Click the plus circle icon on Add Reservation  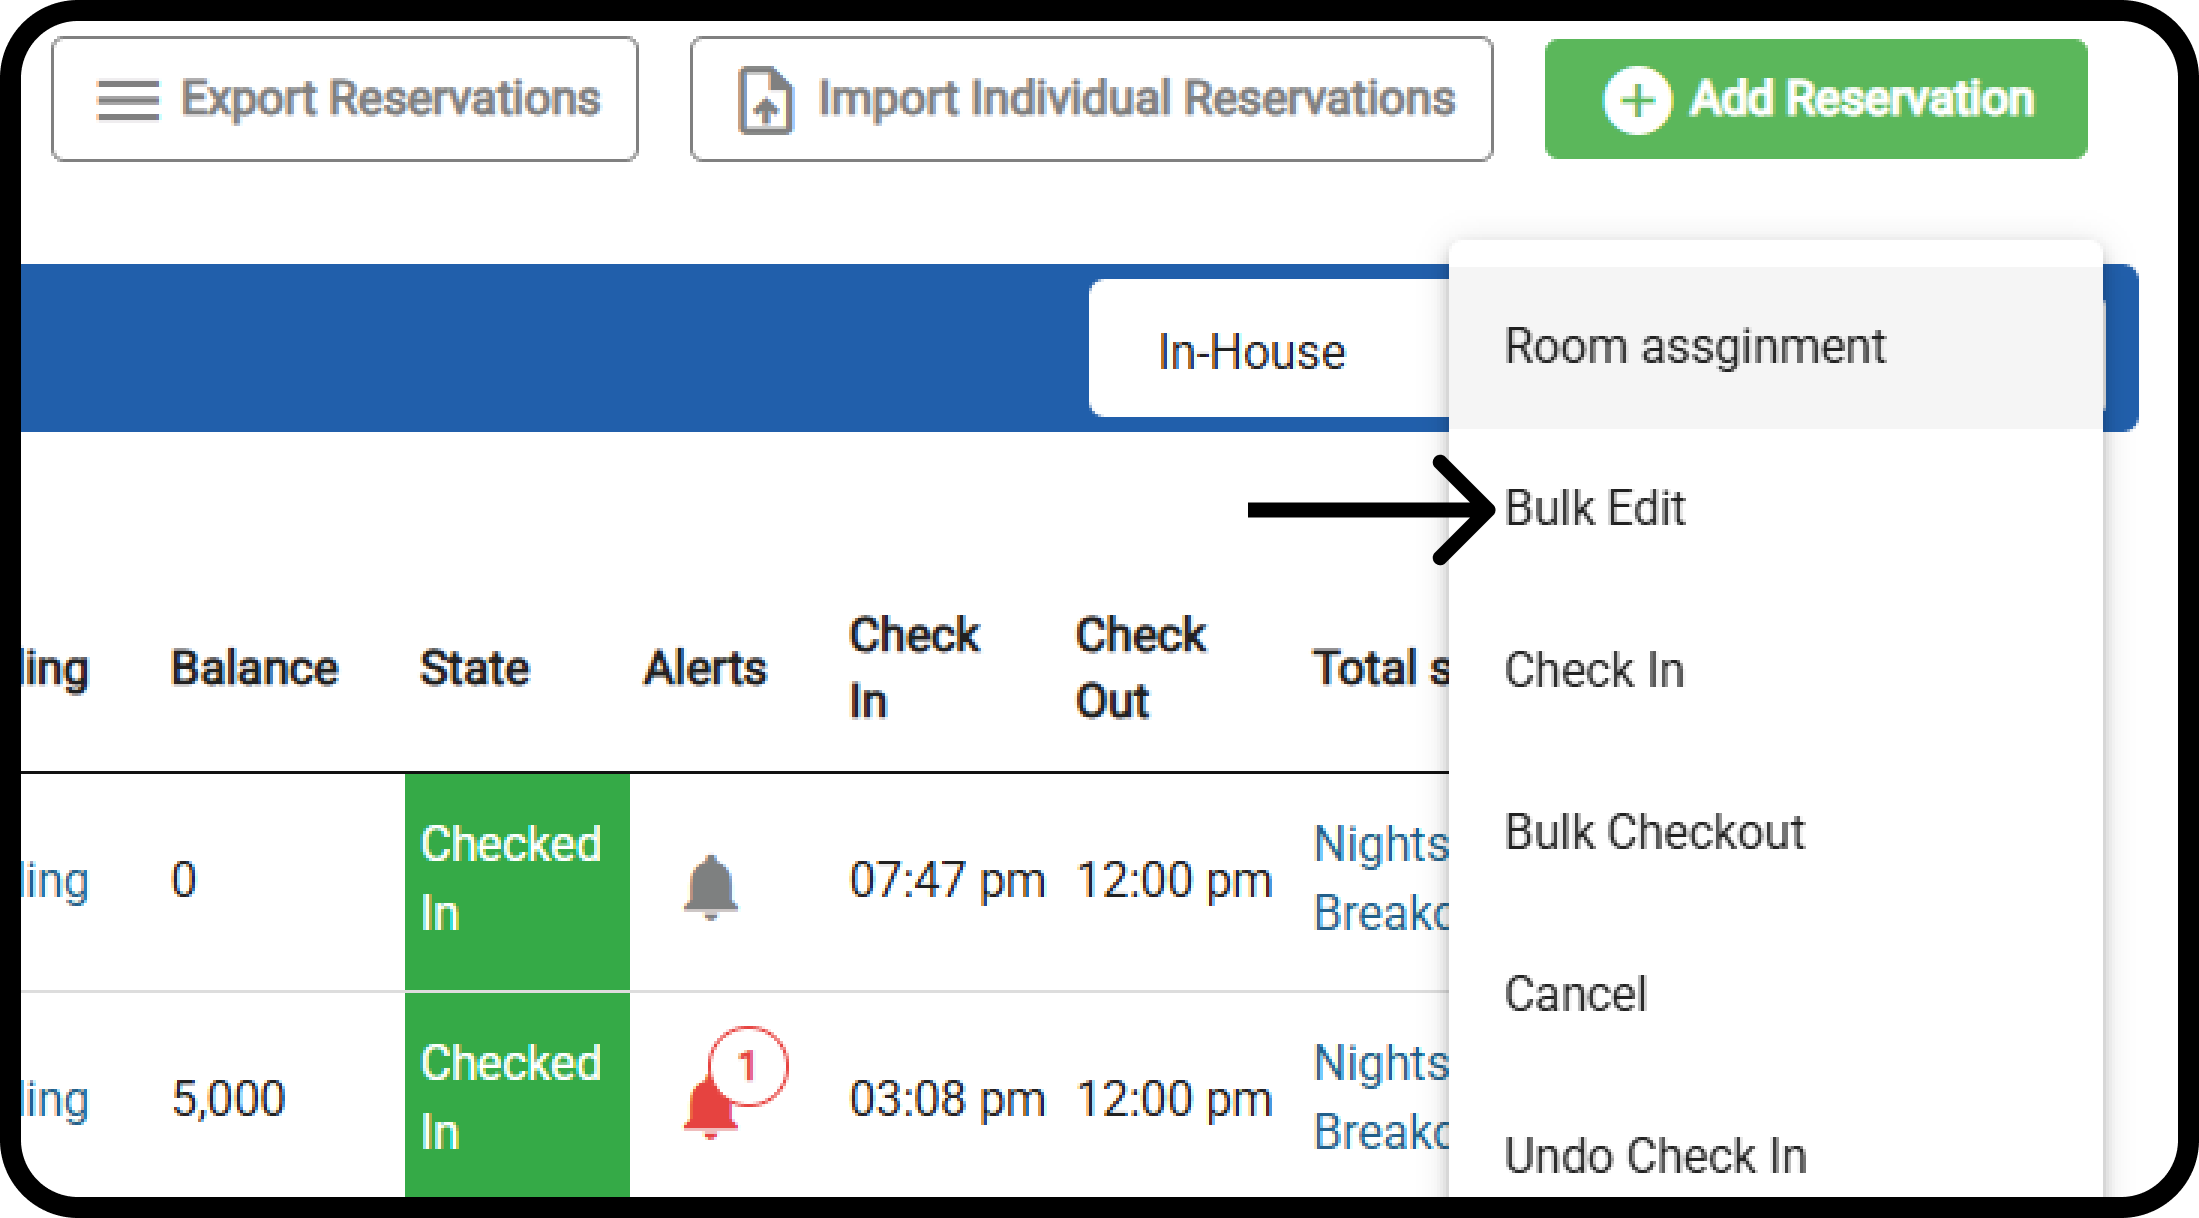coord(1637,100)
